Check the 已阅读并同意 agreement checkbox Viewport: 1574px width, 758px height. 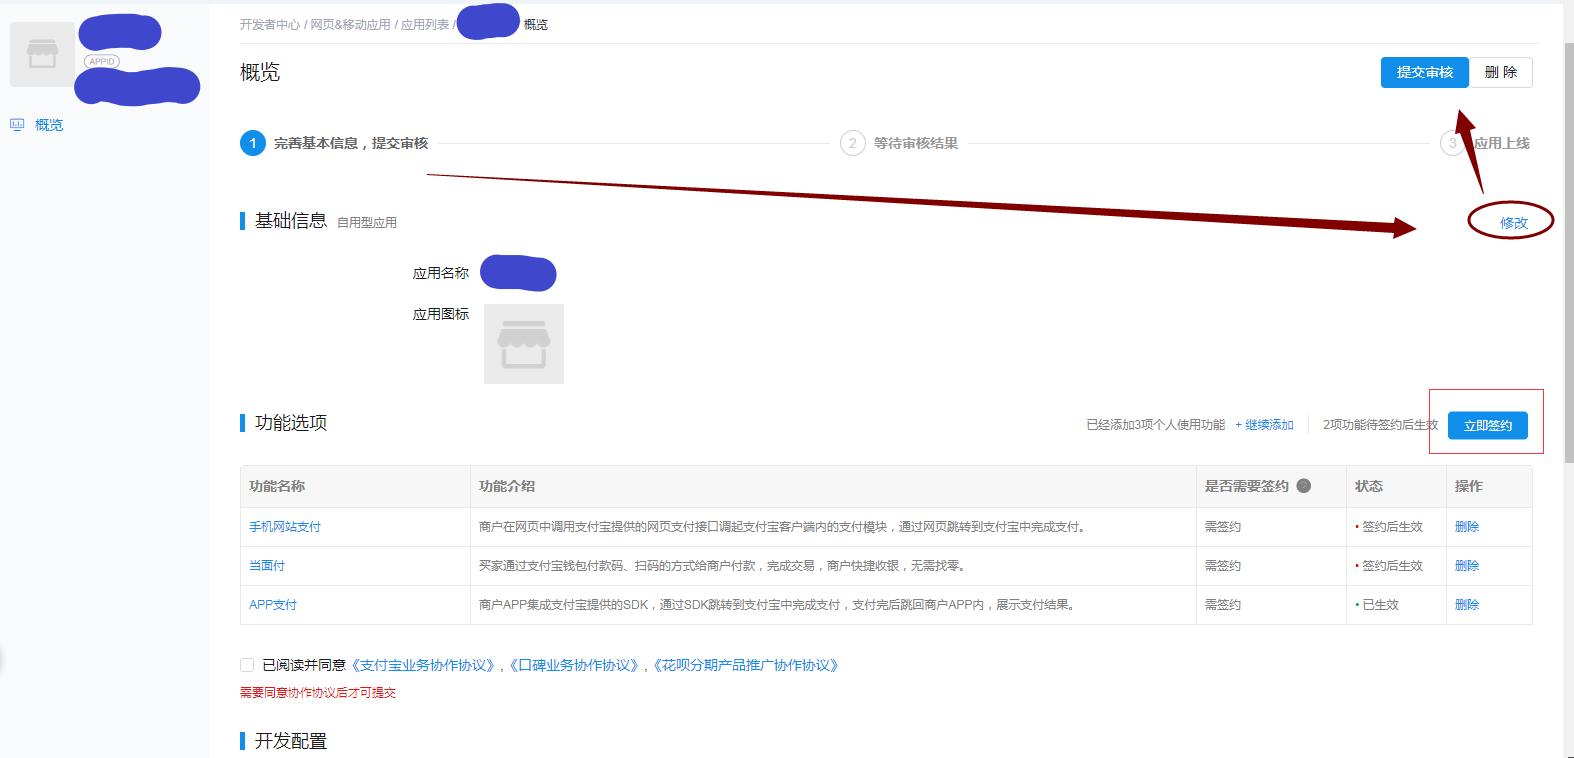247,665
